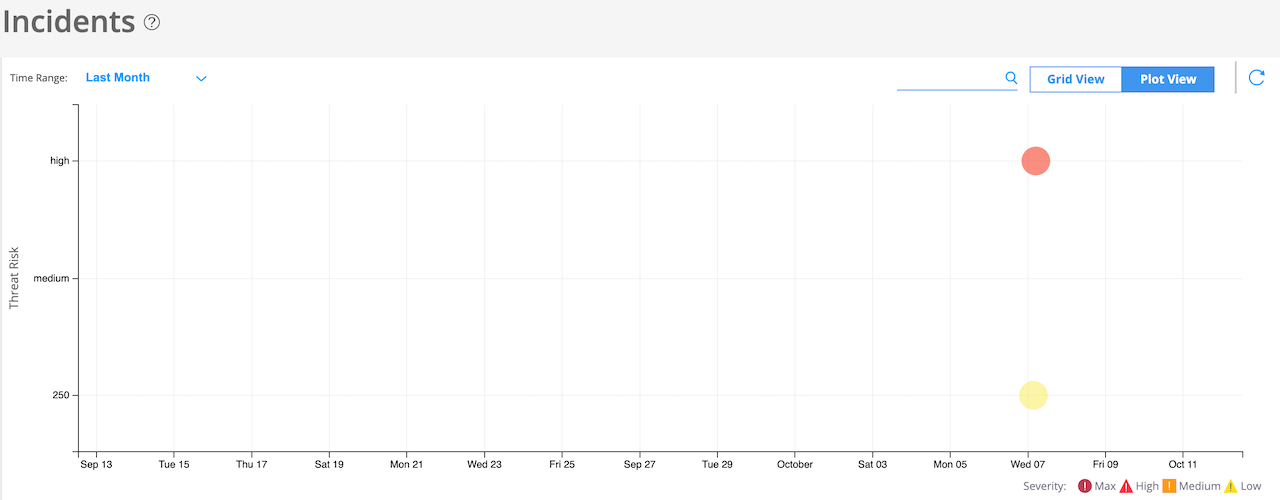Click the search magnifier icon
1280x500 pixels.
(x=1011, y=78)
